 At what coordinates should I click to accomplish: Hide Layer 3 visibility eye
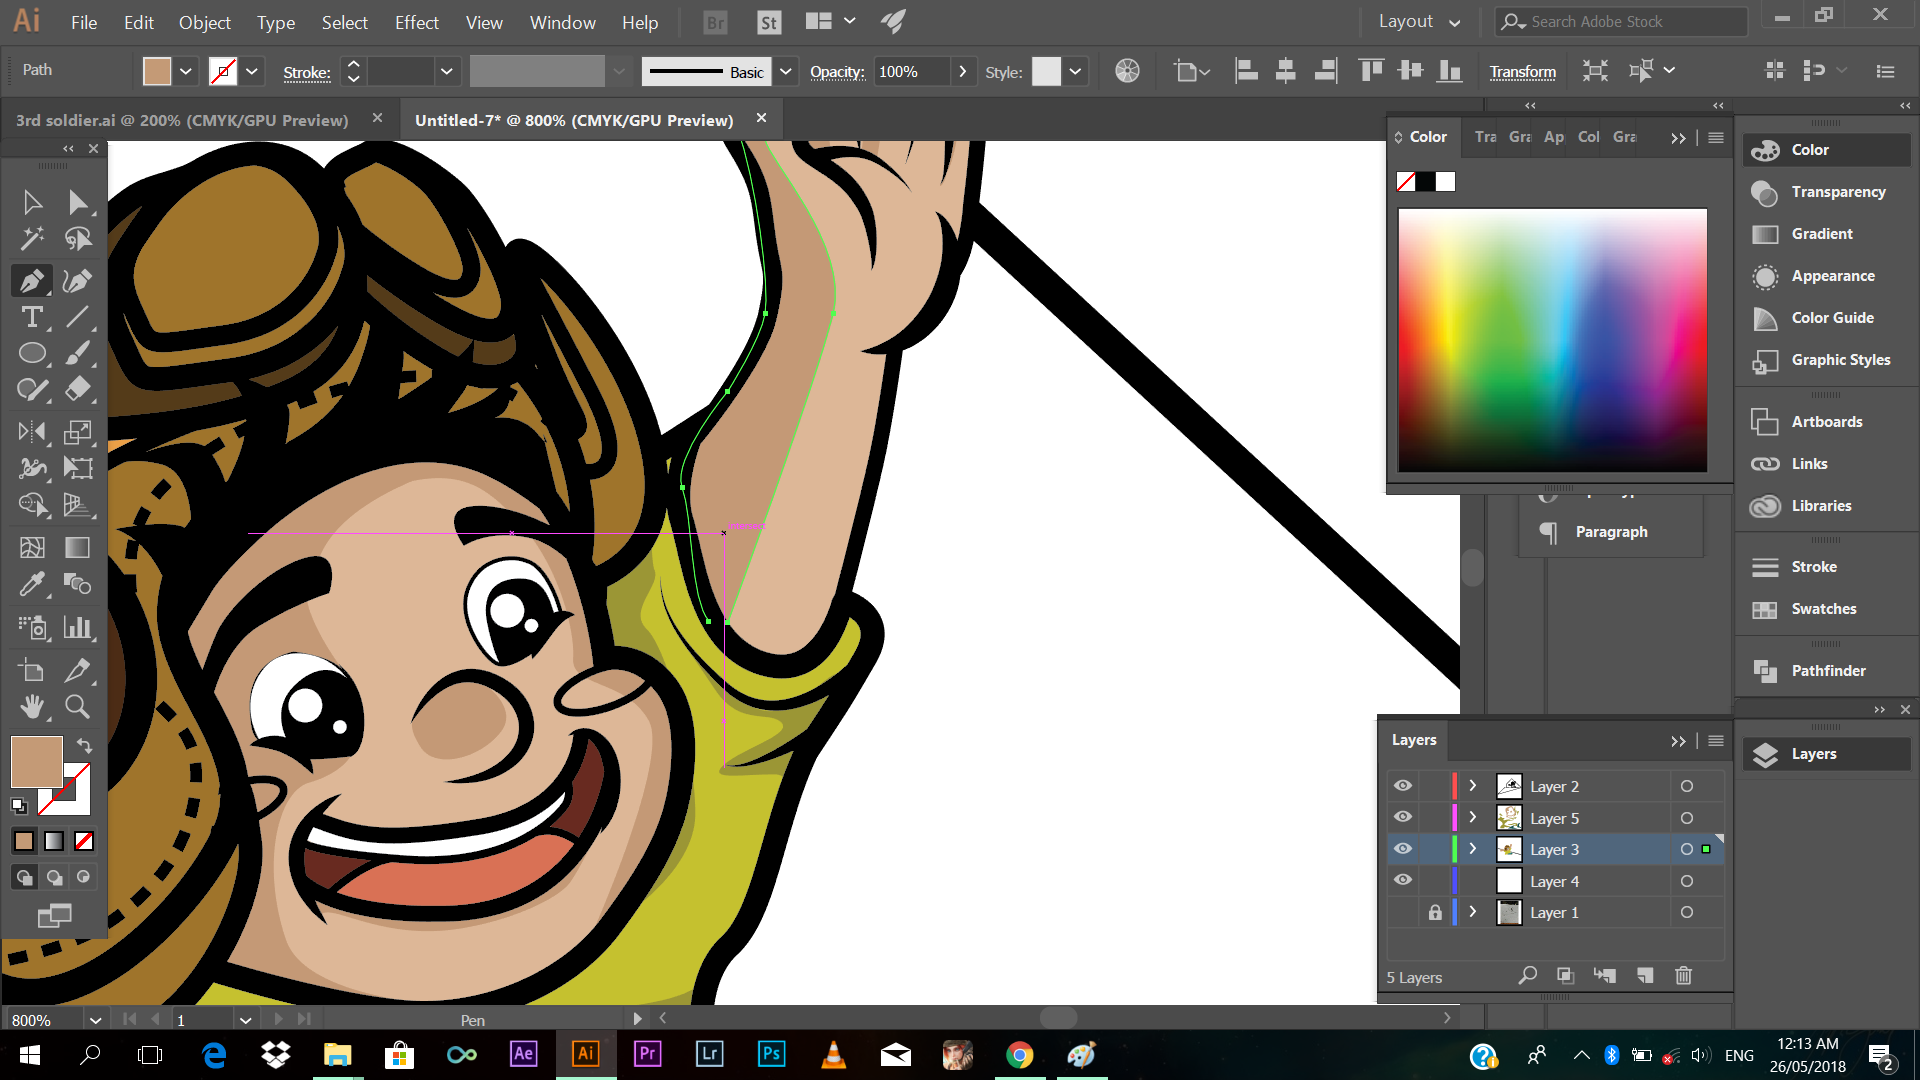pyautogui.click(x=1403, y=848)
